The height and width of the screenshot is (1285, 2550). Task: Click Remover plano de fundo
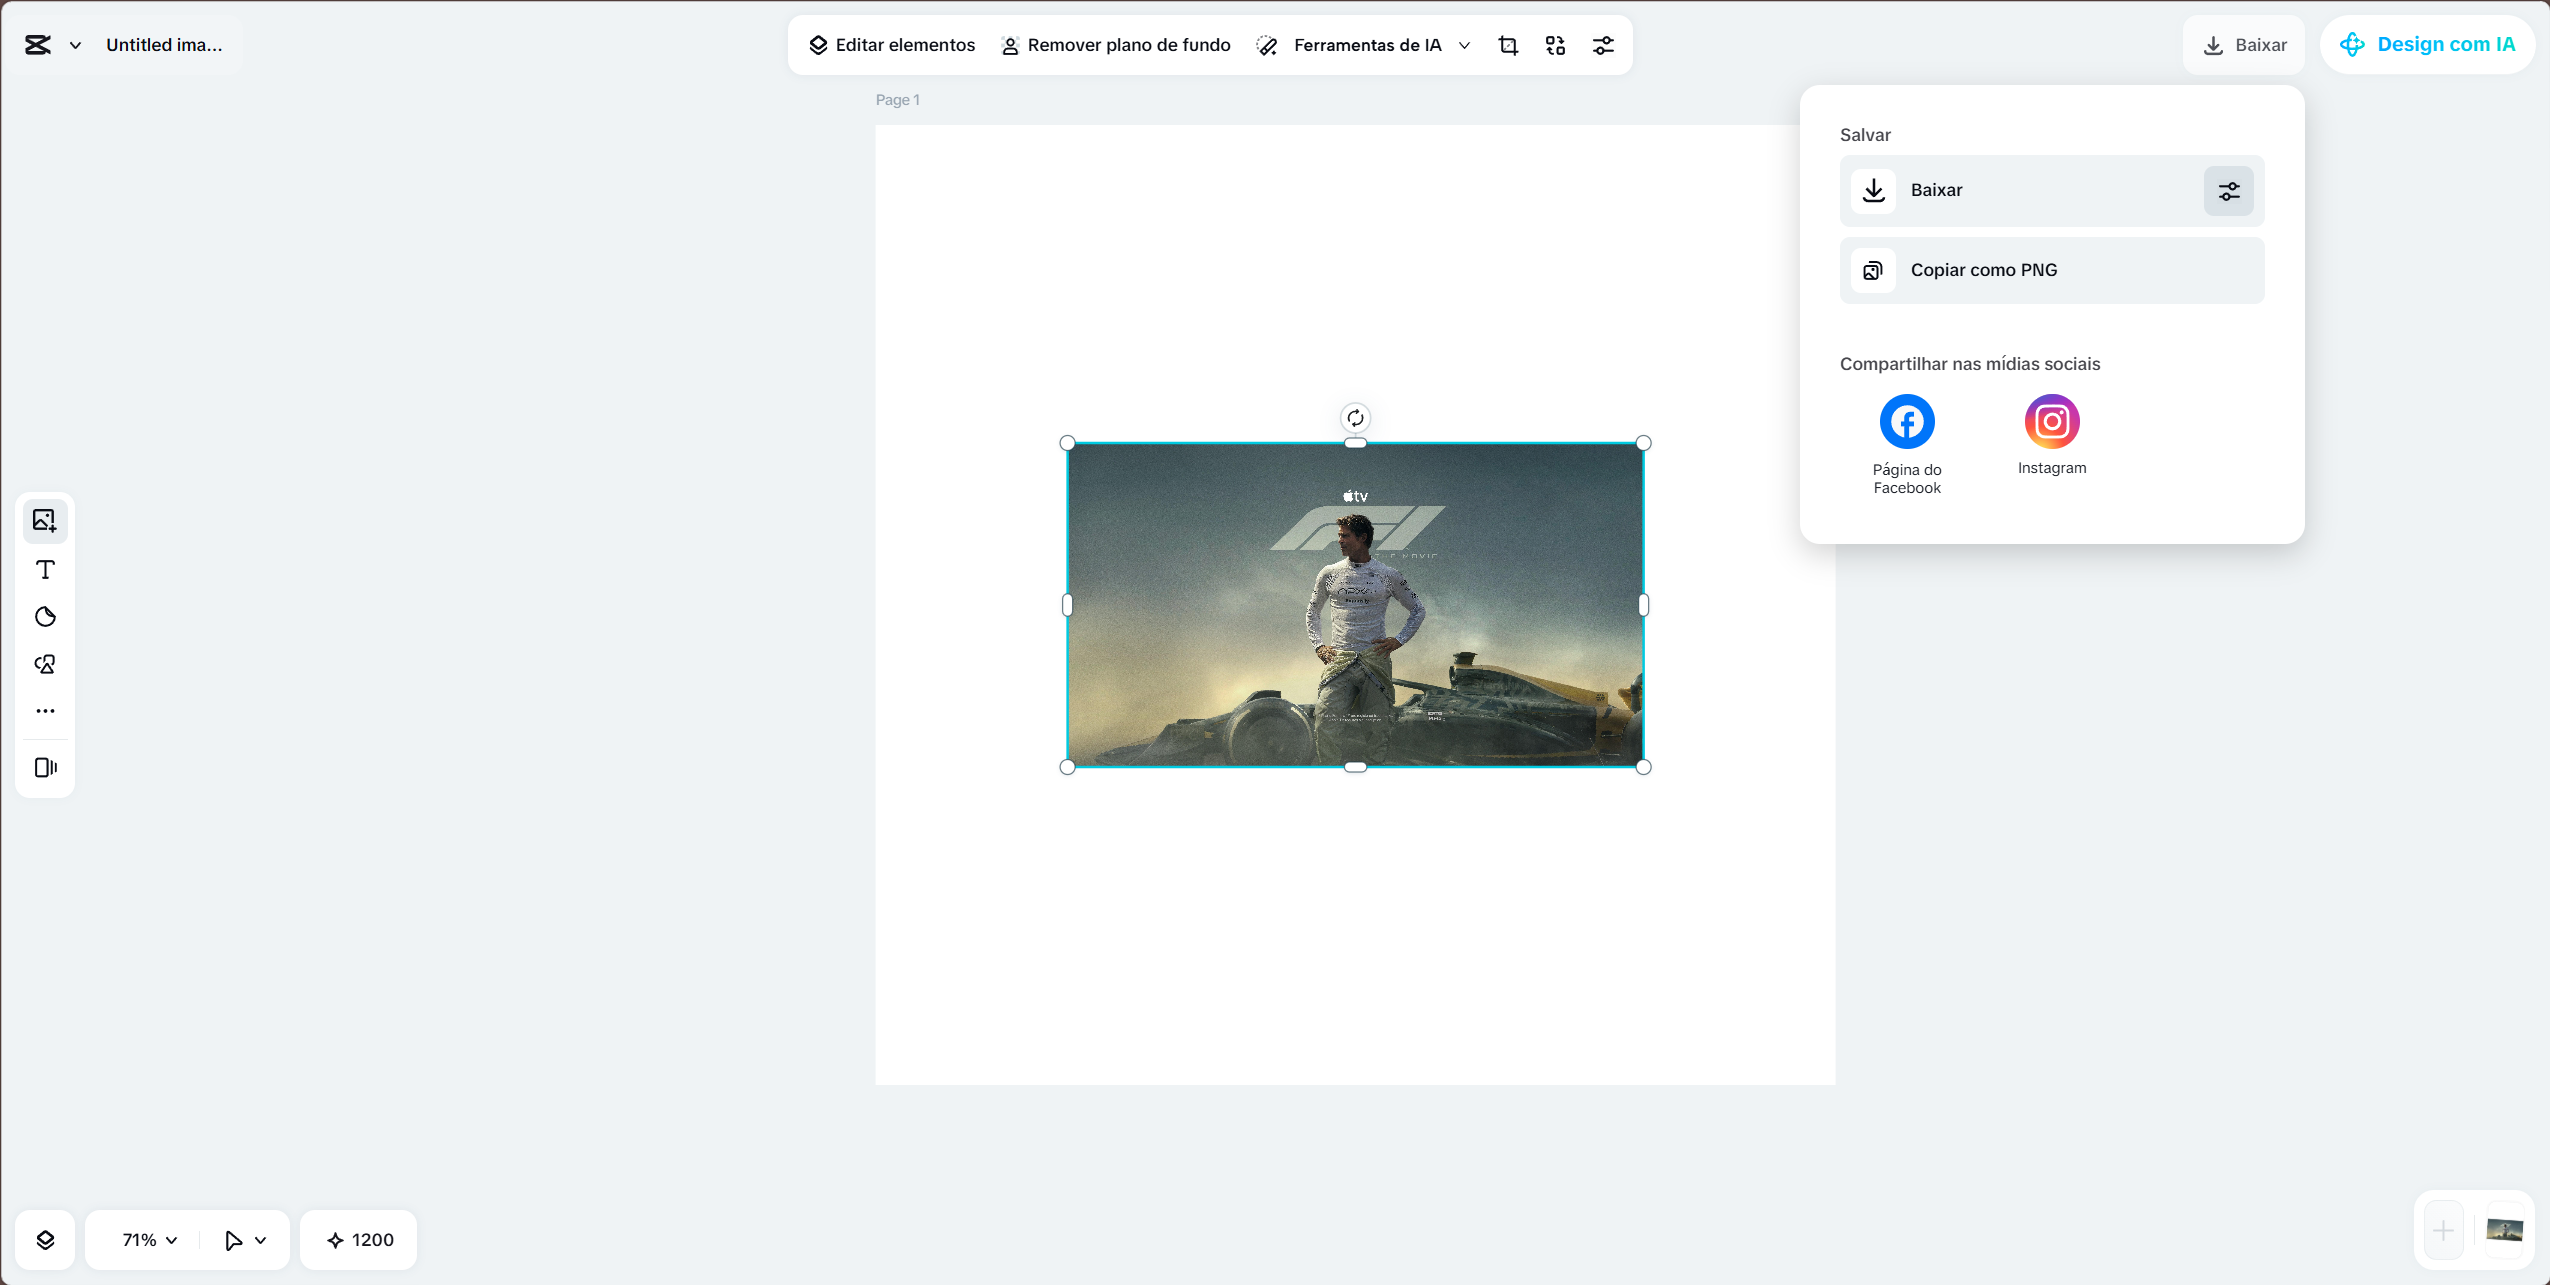click(x=1115, y=45)
